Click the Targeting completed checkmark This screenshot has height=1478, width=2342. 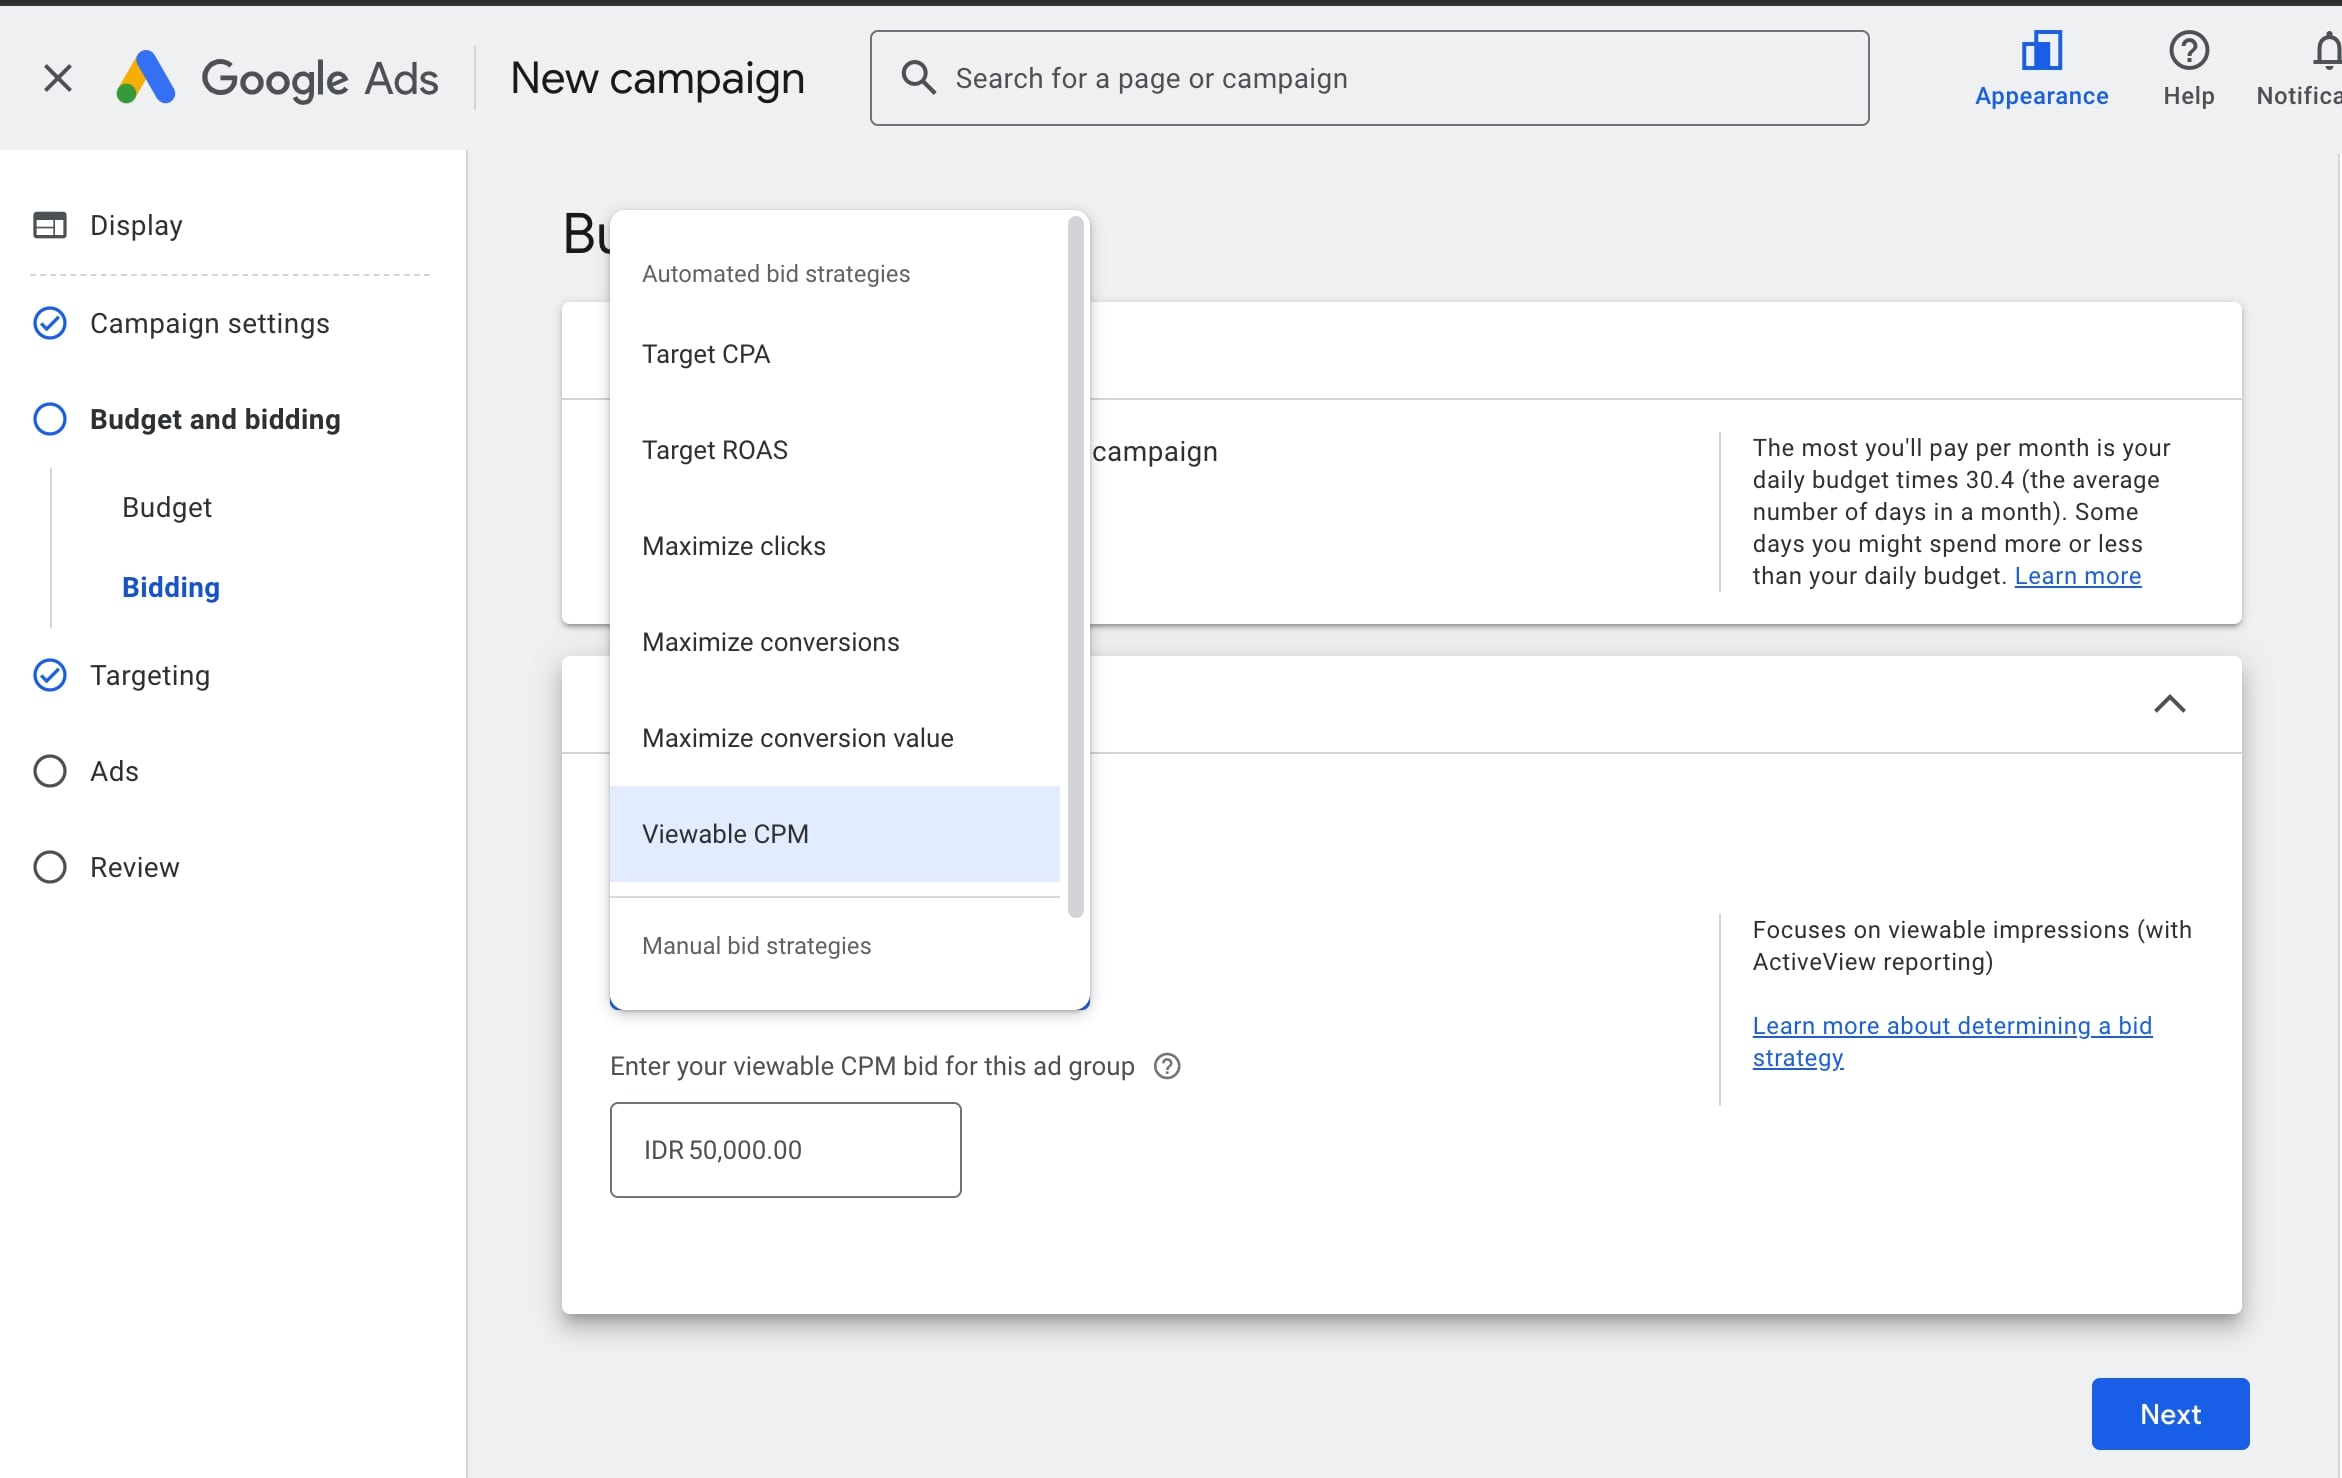tap(50, 675)
